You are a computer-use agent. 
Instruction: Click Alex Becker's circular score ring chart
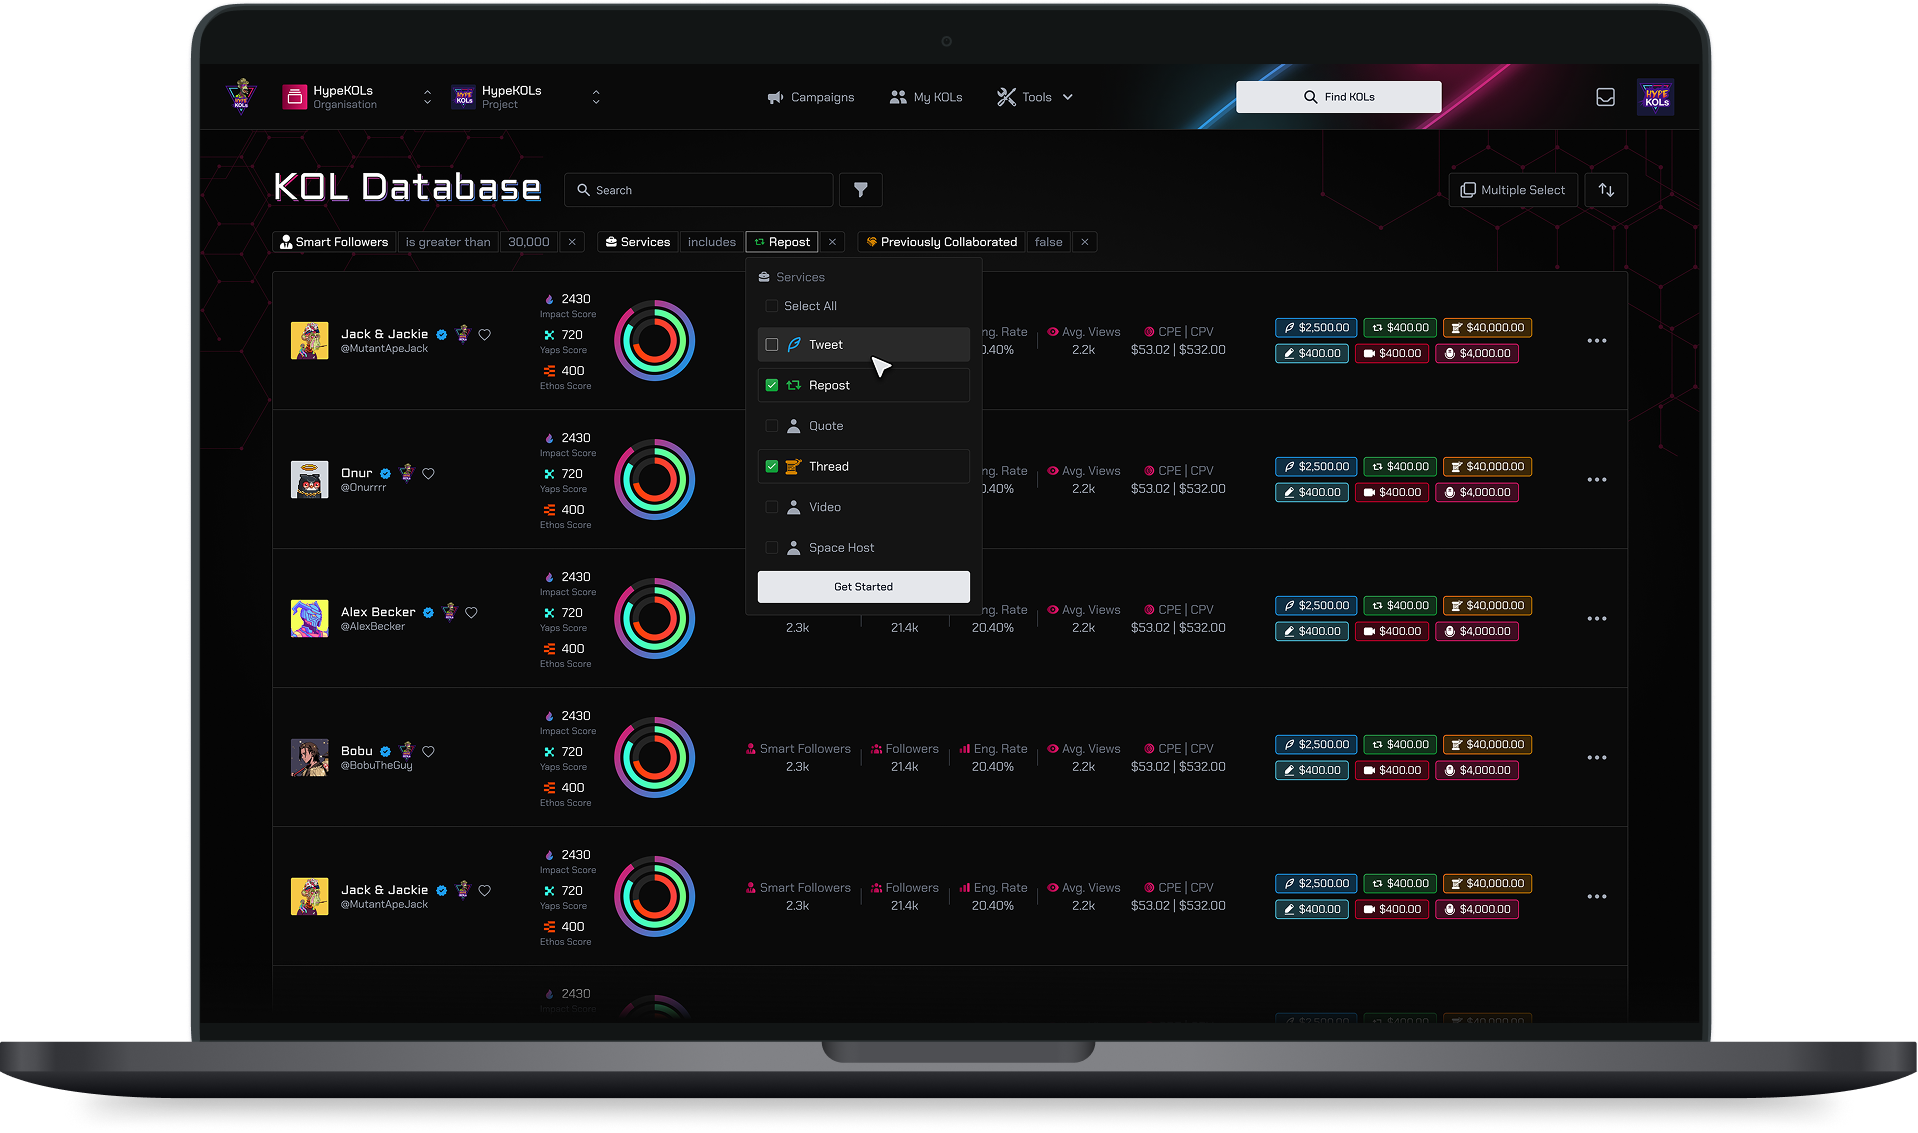point(654,619)
